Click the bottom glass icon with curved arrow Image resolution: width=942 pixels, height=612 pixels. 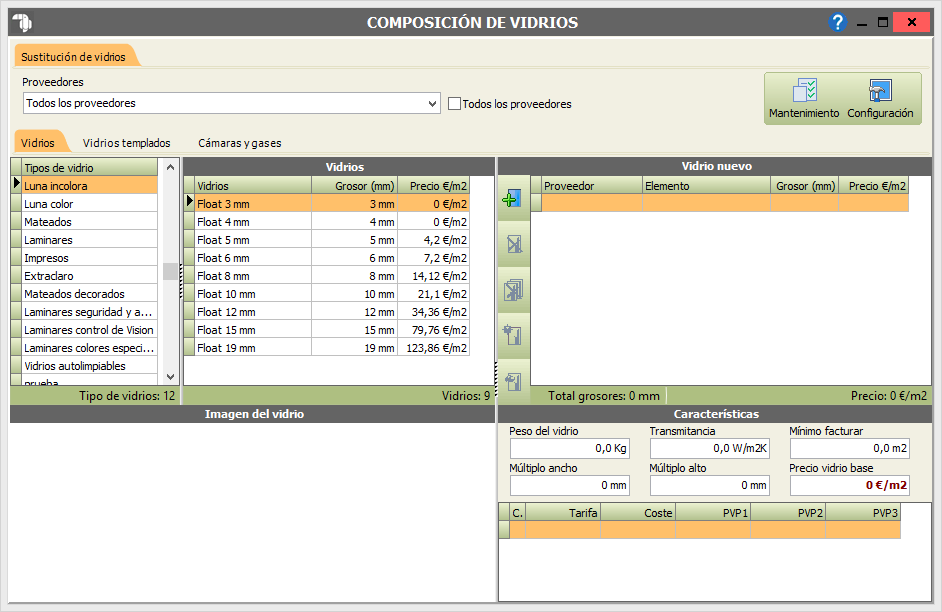[x=513, y=381]
